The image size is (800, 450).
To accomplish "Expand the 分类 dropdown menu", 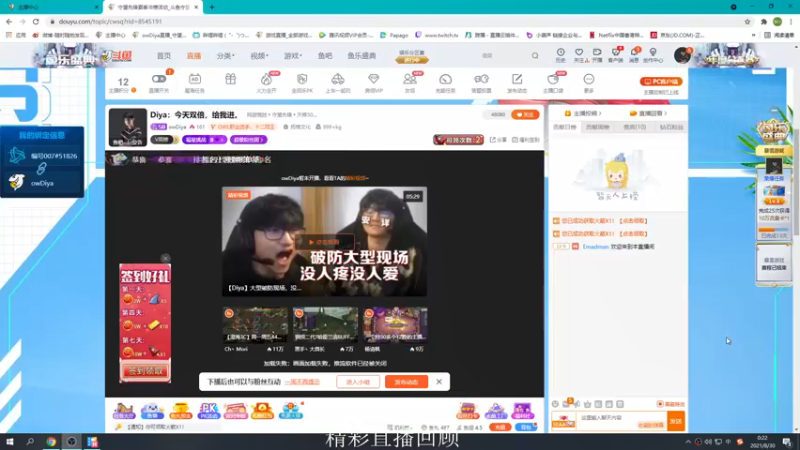I will 225,56.
